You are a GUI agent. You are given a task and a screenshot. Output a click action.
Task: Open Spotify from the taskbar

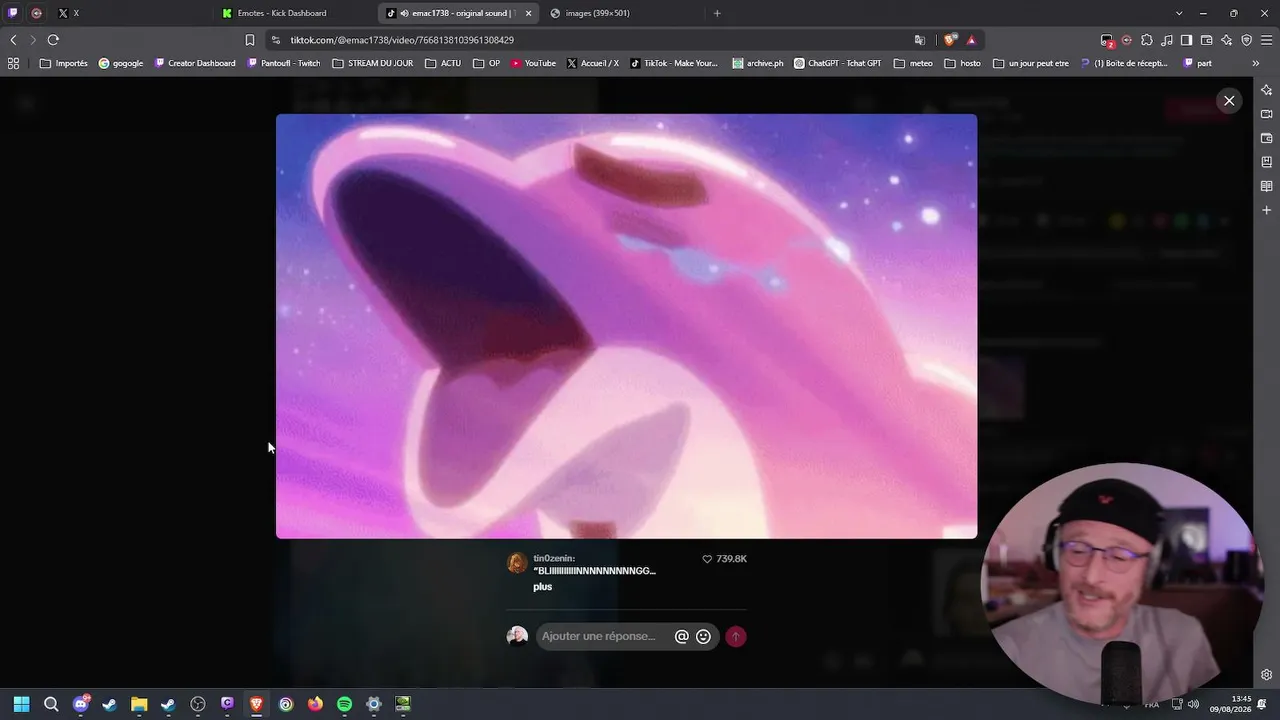(344, 704)
